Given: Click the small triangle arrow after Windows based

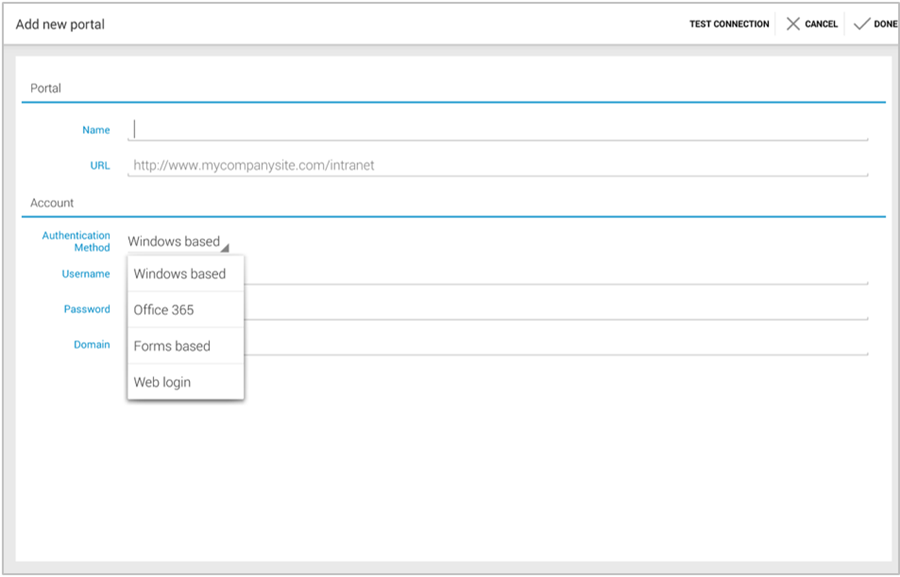Looking at the screenshot, I should coord(225,247).
